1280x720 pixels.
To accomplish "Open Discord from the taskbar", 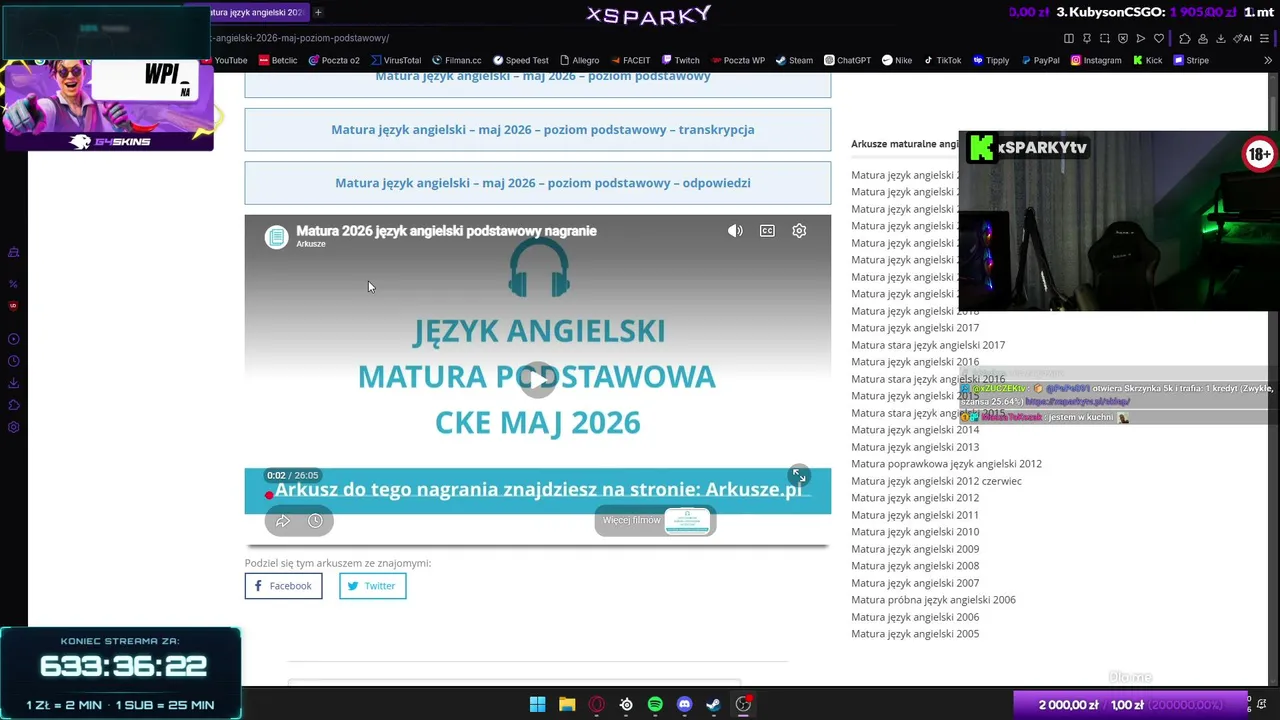I will (684, 705).
